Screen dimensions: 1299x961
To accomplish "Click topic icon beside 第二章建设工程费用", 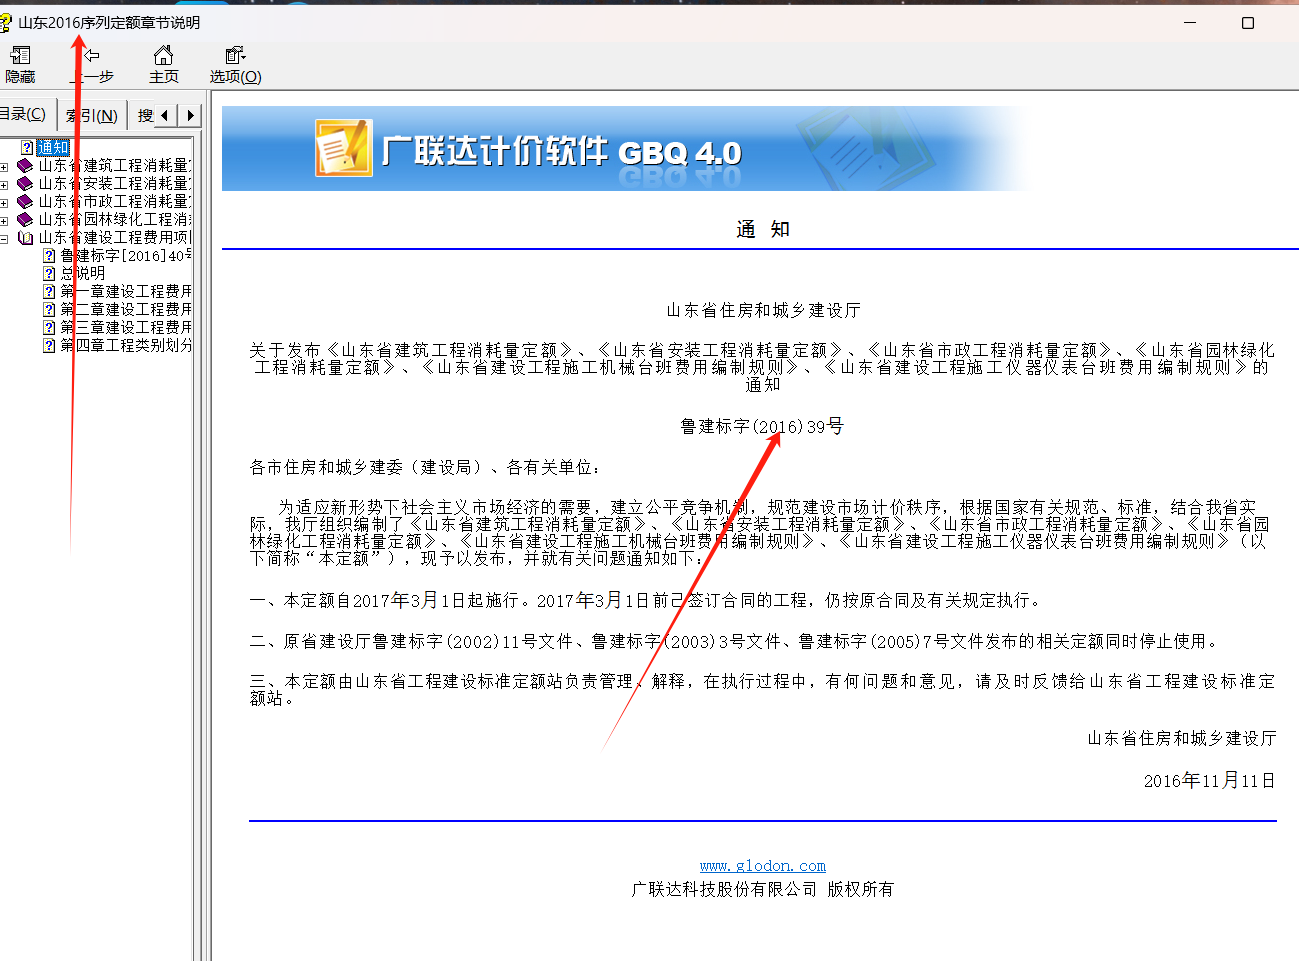I will [x=49, y=310].
